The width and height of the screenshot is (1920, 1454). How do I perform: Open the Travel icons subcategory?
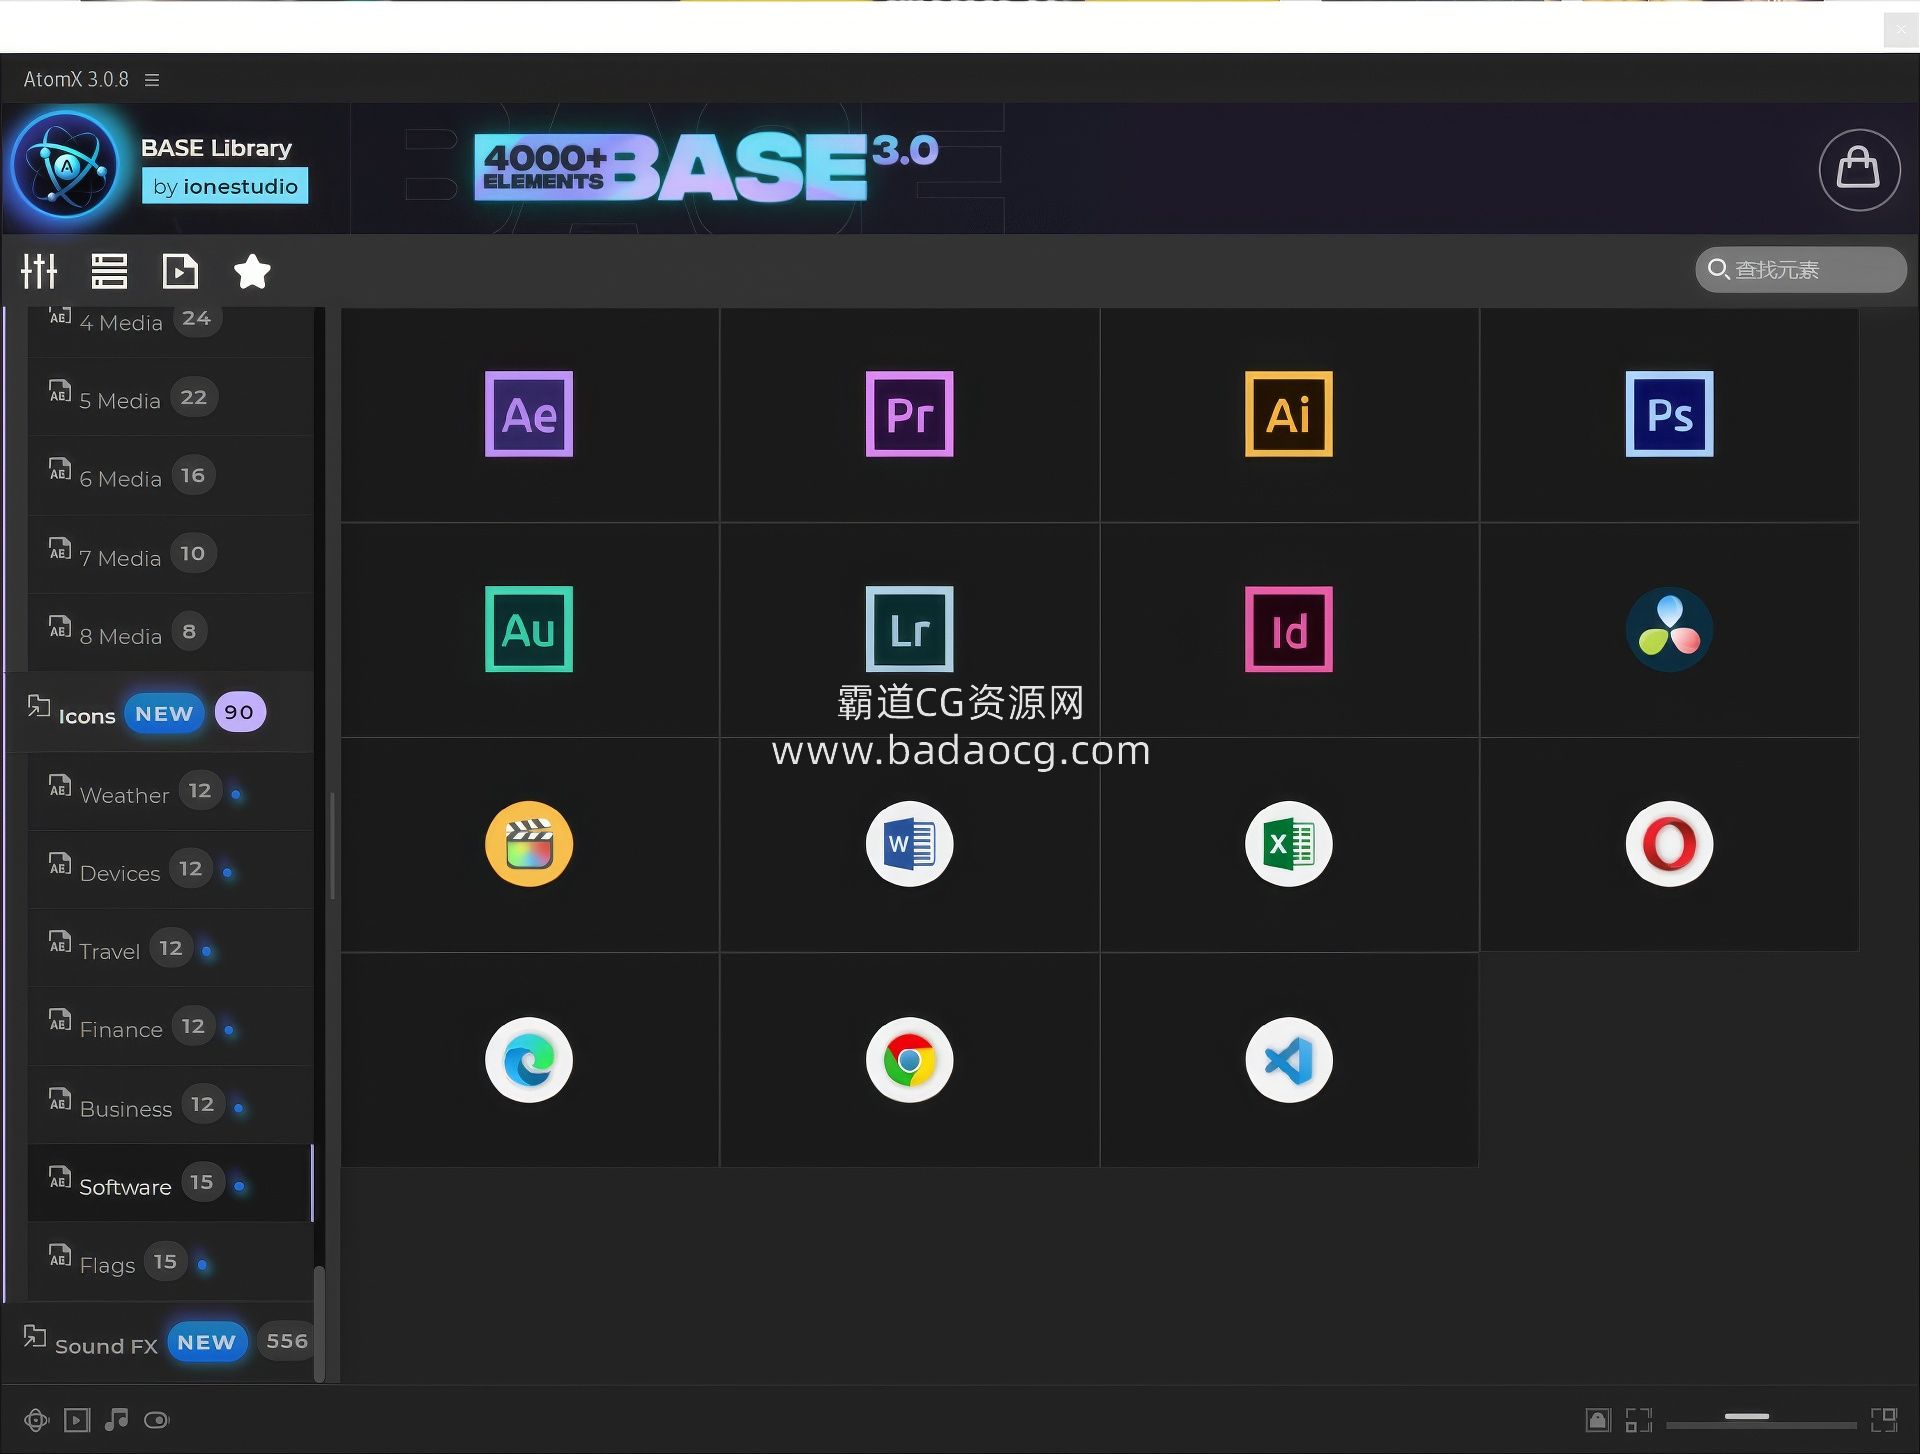[x=170, y=948]
